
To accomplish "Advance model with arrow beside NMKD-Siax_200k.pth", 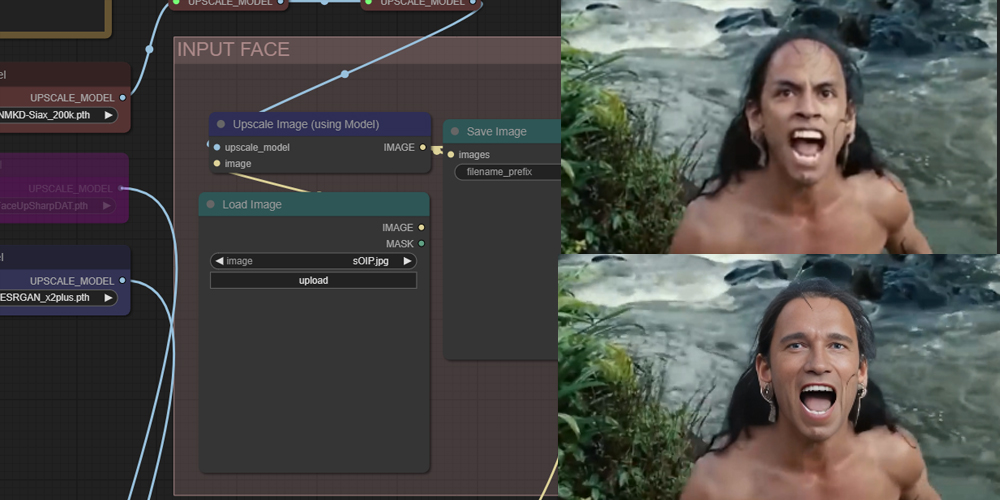I will (x=108, y=115).
